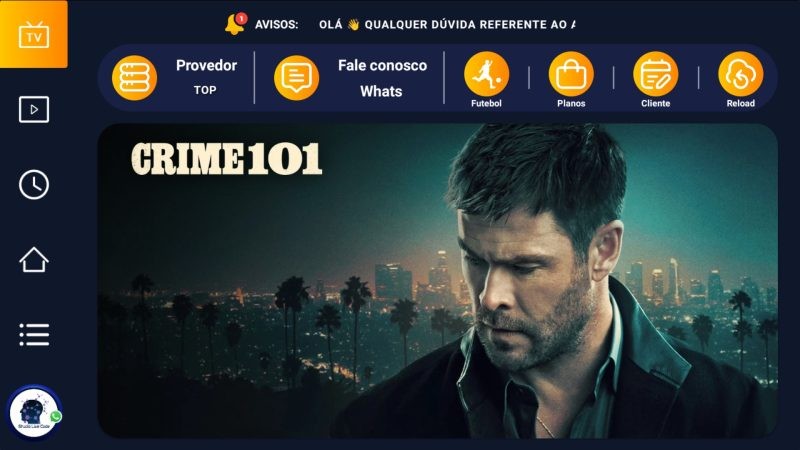Go to the home icon
Viewport: 800px width, 450px height.
click(34, 259)
